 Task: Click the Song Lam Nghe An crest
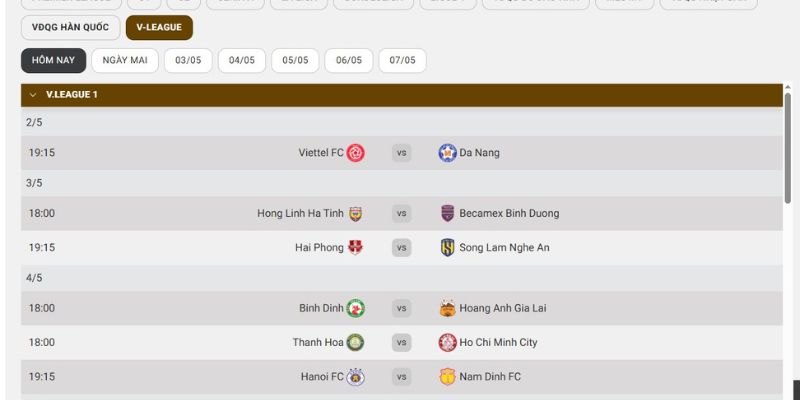tap(447, 247)
